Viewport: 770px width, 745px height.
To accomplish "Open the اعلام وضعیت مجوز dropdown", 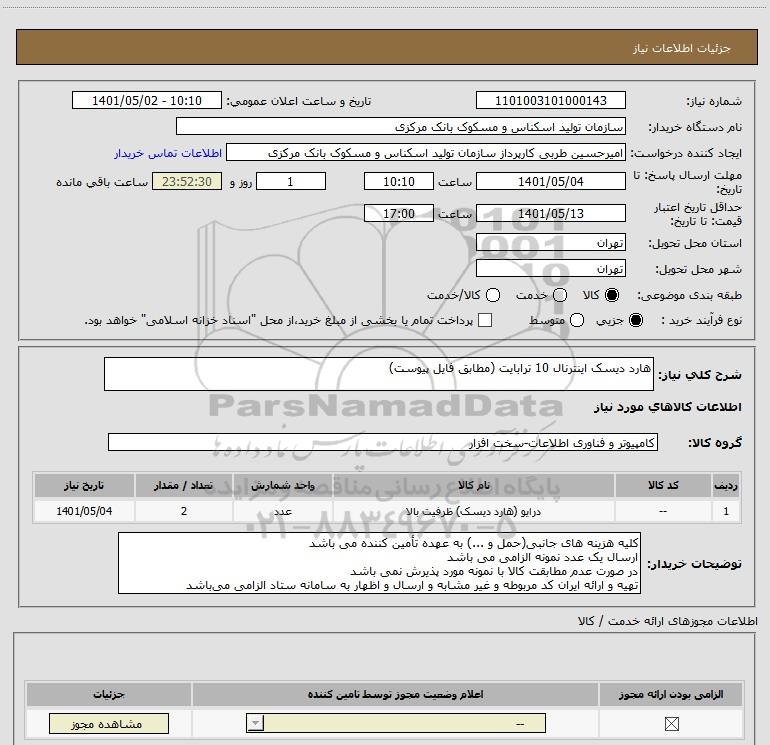I will pos(395,723).
